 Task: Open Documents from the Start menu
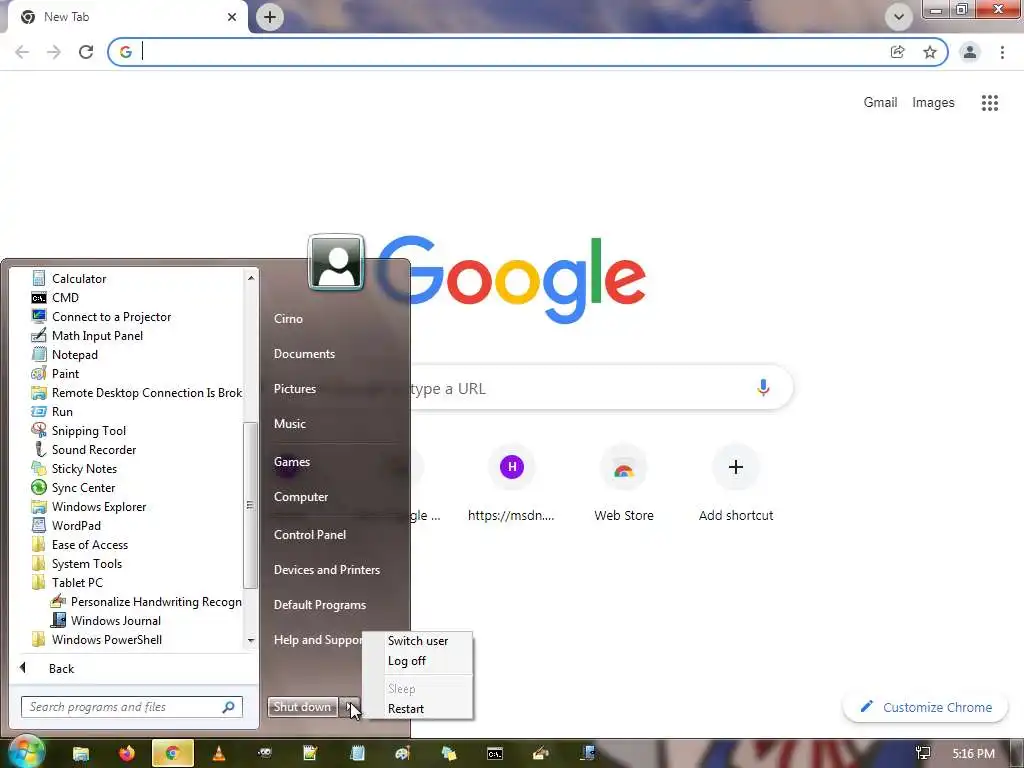(x=304, y=354)
